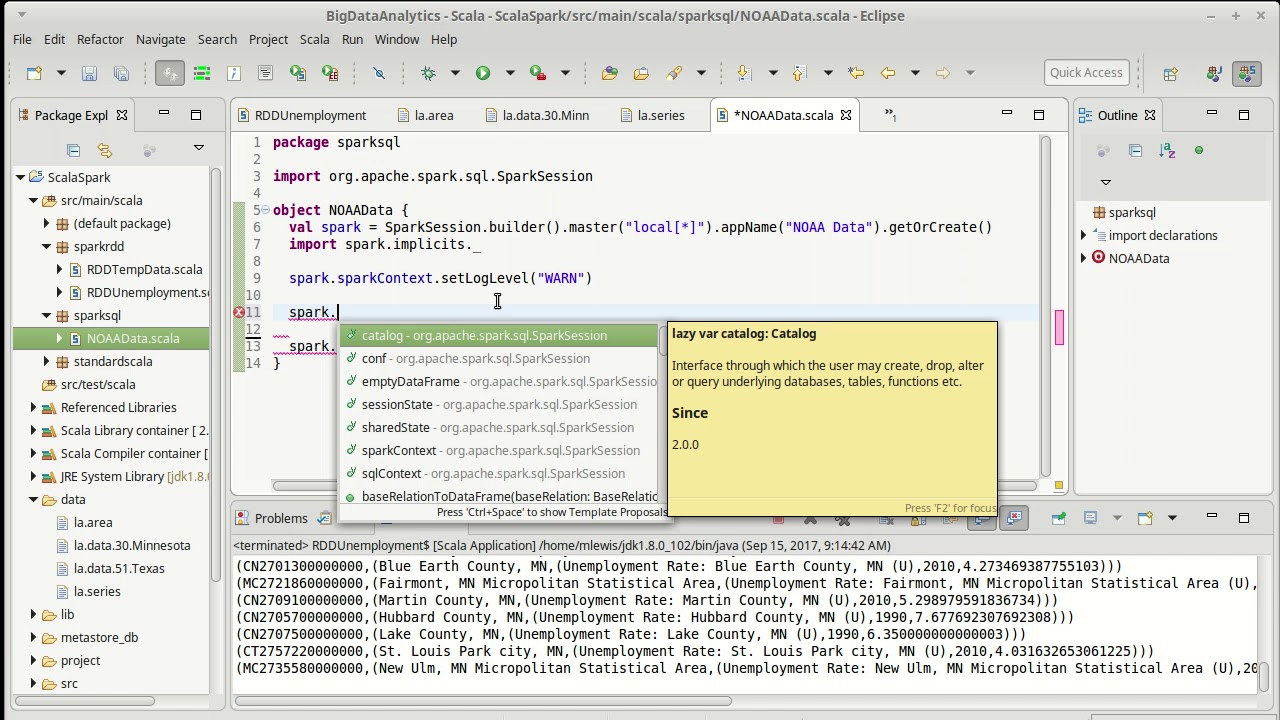Open the Run configurations dropdown arrow
The height and width of the screenshot is (720, 1280).
tap(509, 73)
